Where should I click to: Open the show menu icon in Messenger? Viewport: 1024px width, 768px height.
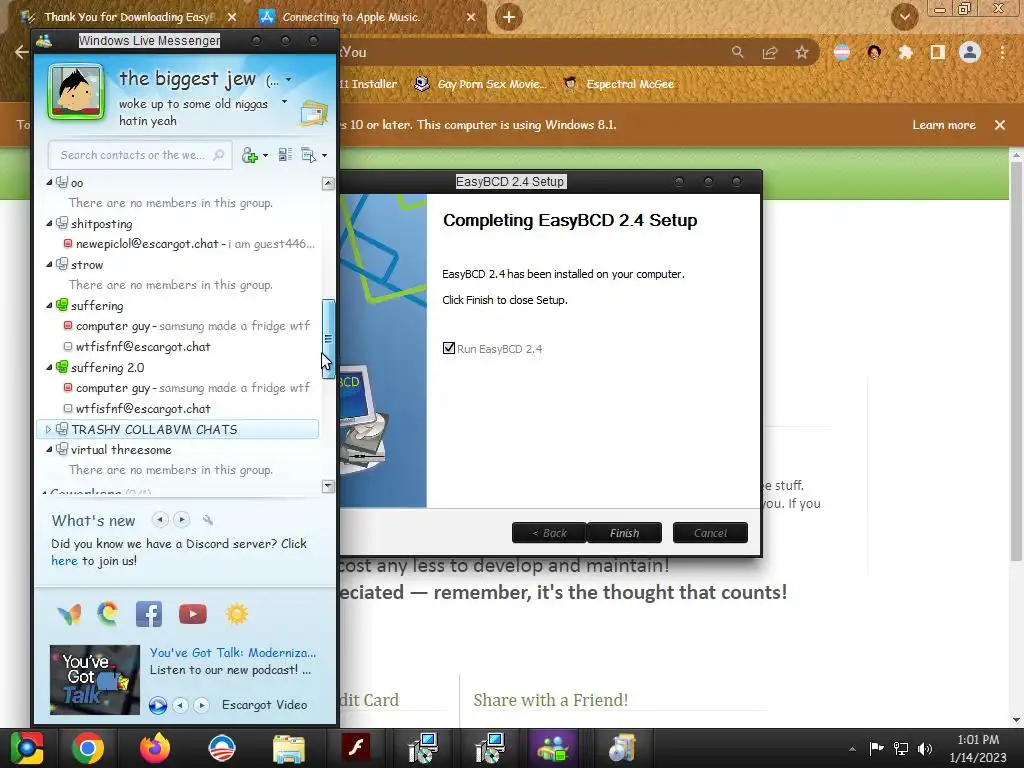(308, 155)
